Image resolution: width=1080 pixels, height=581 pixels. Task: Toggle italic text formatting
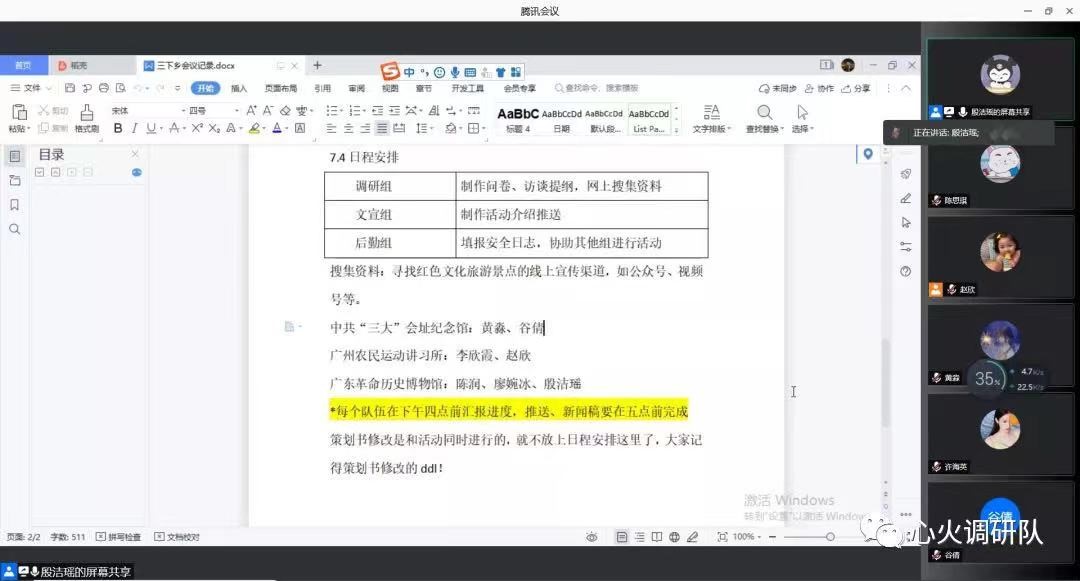(x=135, y=128)
